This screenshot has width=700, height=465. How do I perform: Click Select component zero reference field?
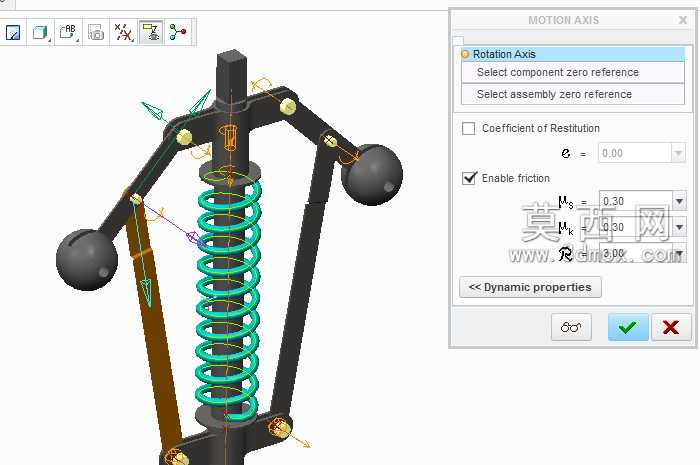tap(573, 72)
